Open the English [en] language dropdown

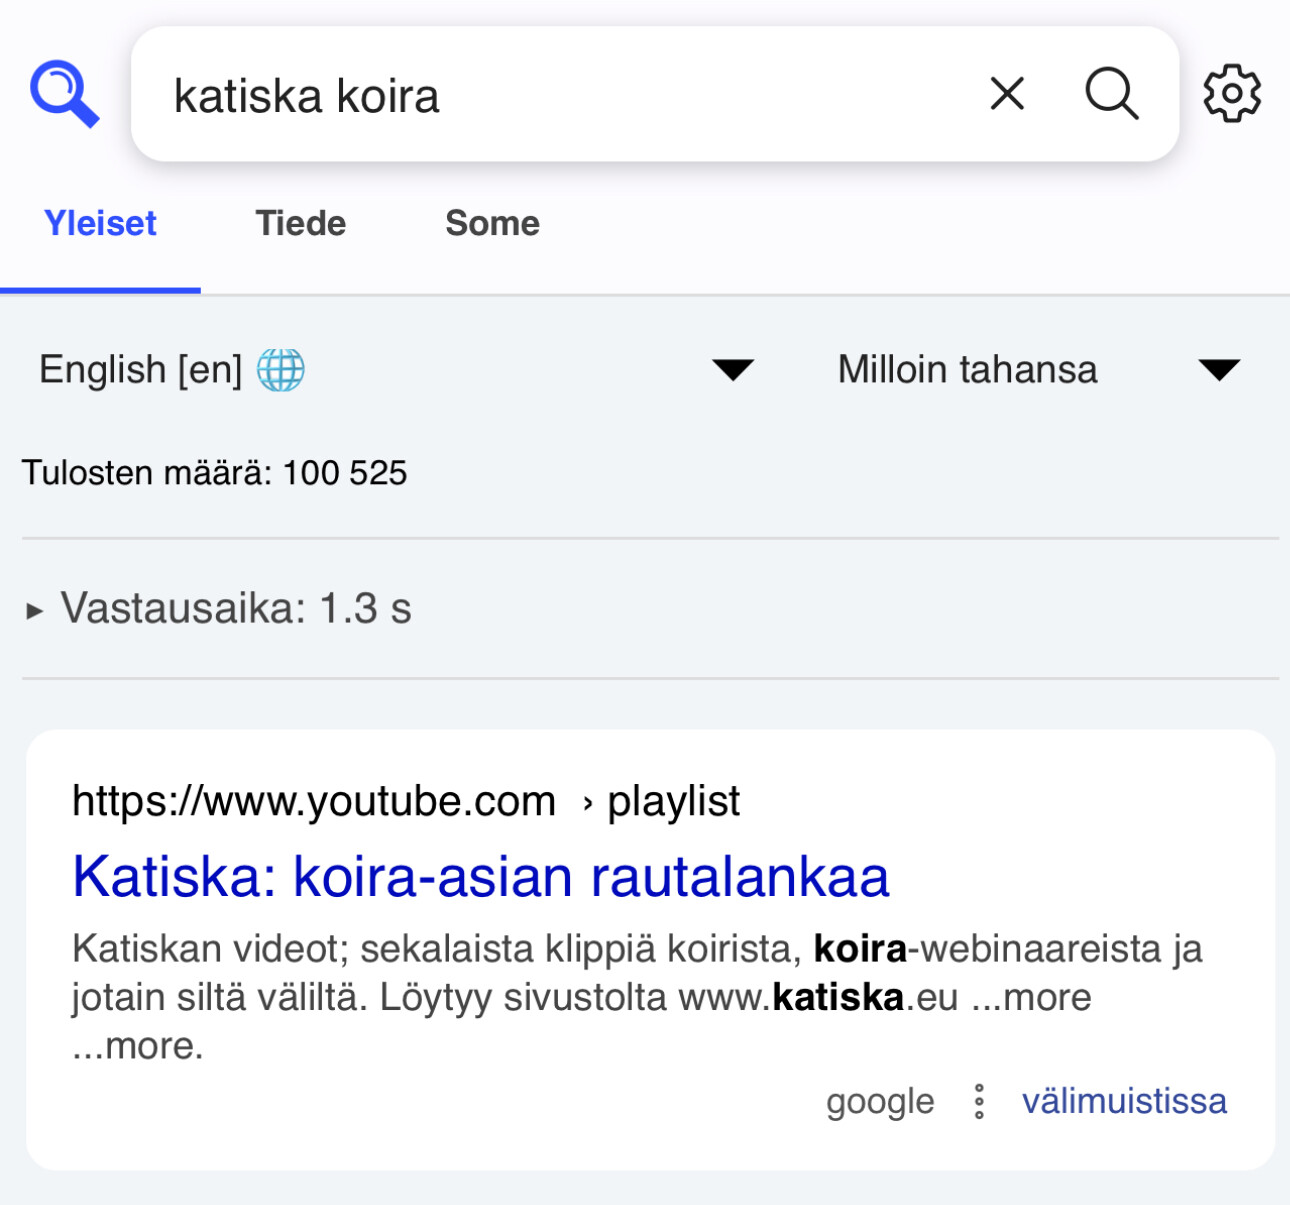(395, 370)
